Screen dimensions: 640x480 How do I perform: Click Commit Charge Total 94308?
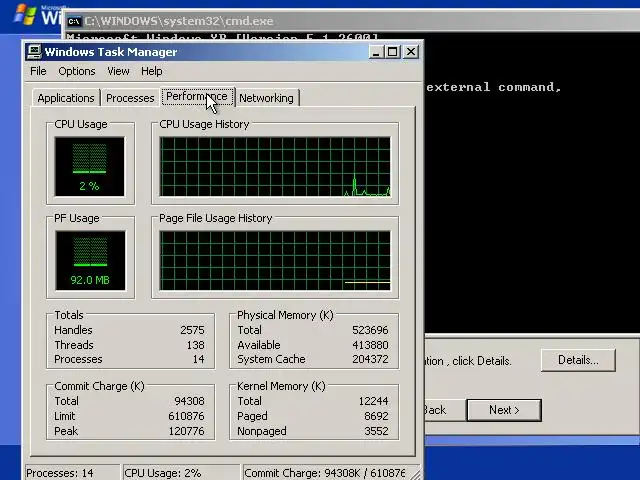click(x=189, y=401)
